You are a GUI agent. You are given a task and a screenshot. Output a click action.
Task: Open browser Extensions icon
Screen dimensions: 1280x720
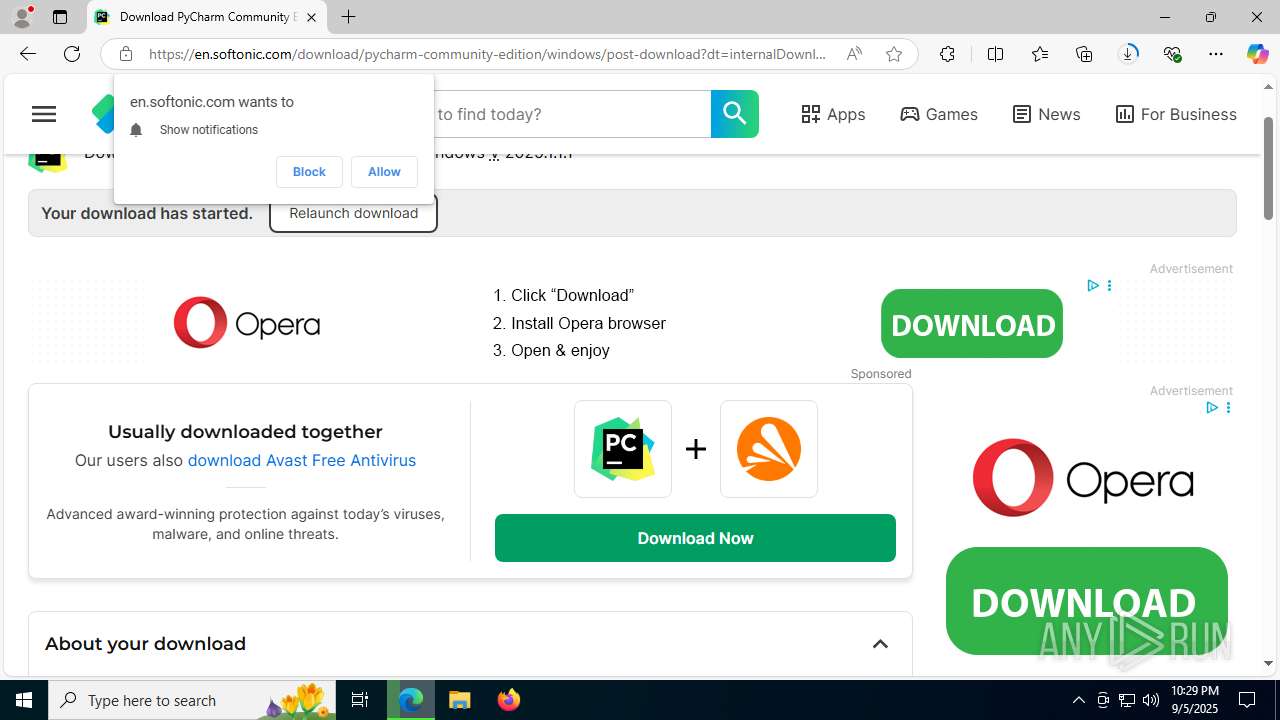pos(947,54)
